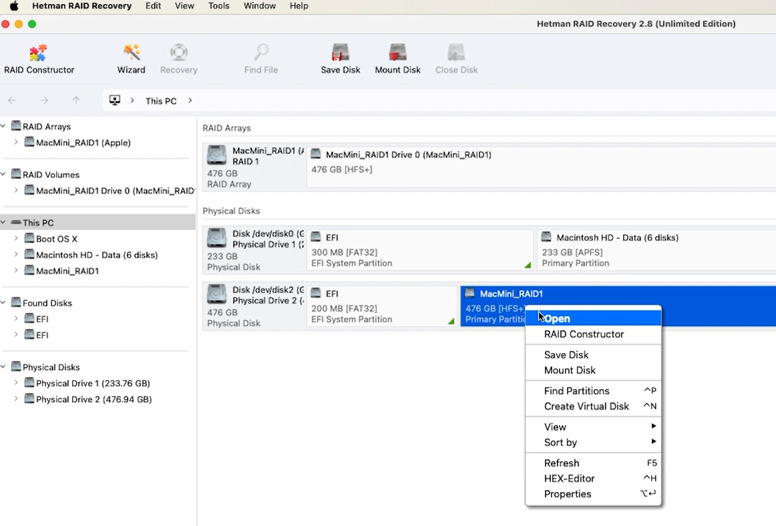
Task: Click This PC in the address bar
Action: [x=161, y=101]
